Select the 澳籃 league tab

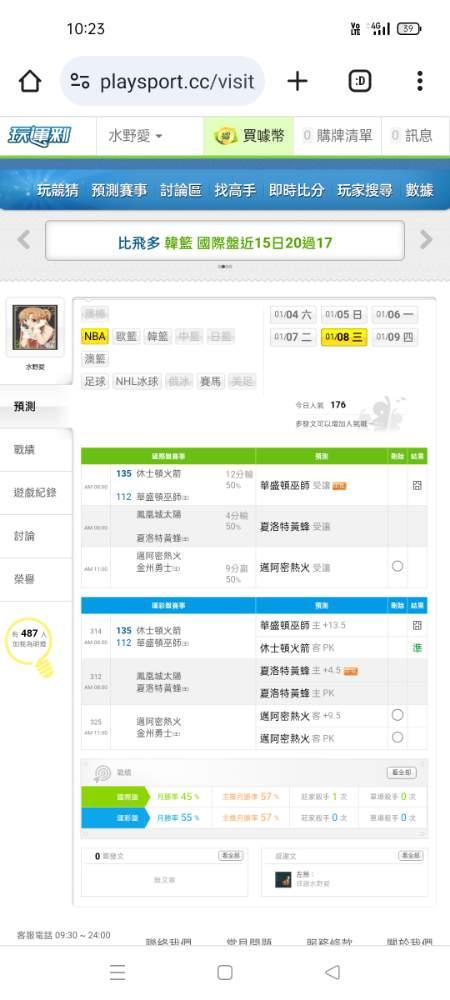(95, 359)
